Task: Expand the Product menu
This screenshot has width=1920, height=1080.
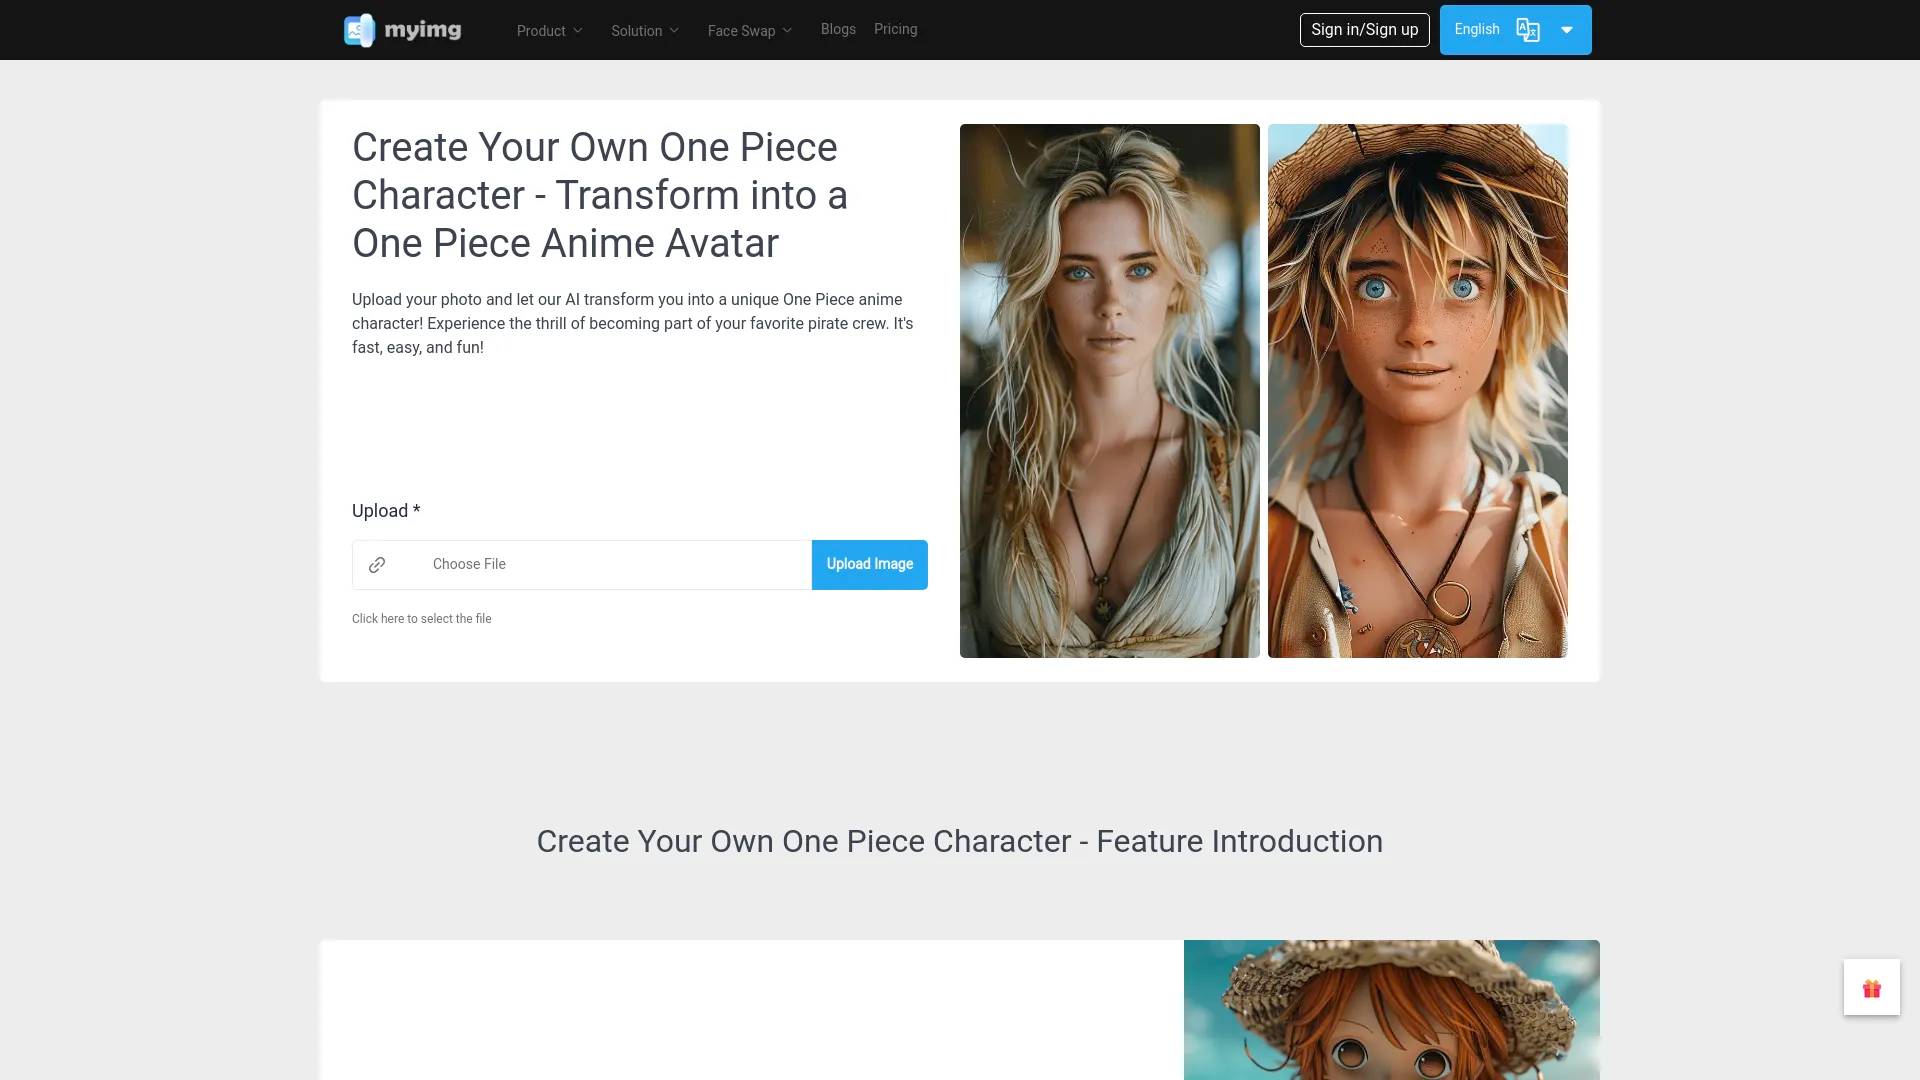Action: tap(549, 29)
